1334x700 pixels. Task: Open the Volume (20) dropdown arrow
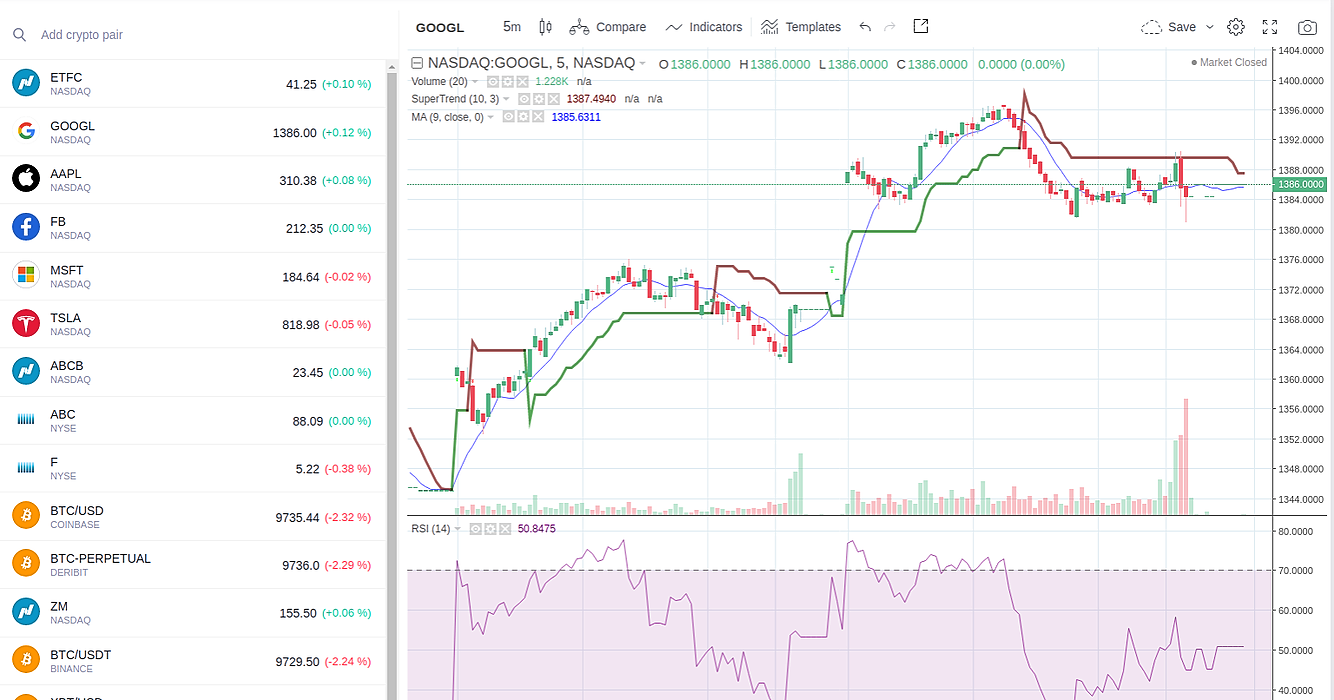(475, 82)
